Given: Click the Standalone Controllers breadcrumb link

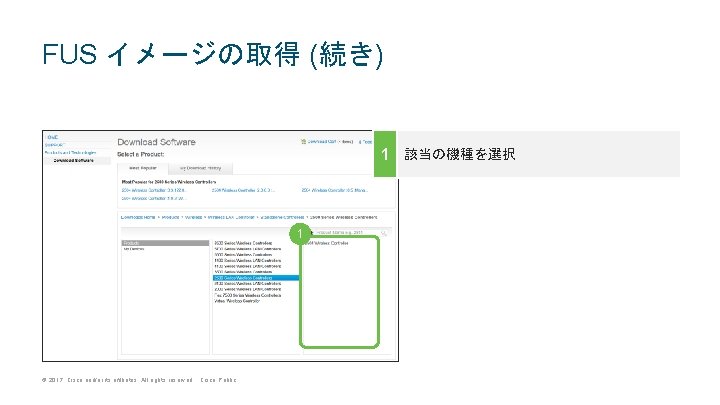Looking at the screenshot, I should tap(282, 217).
